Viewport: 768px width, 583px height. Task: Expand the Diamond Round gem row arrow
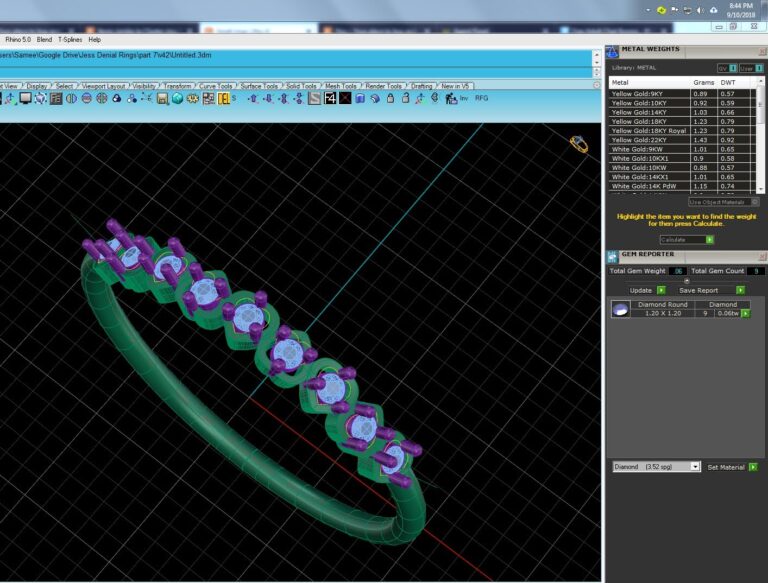coord(745,314)
